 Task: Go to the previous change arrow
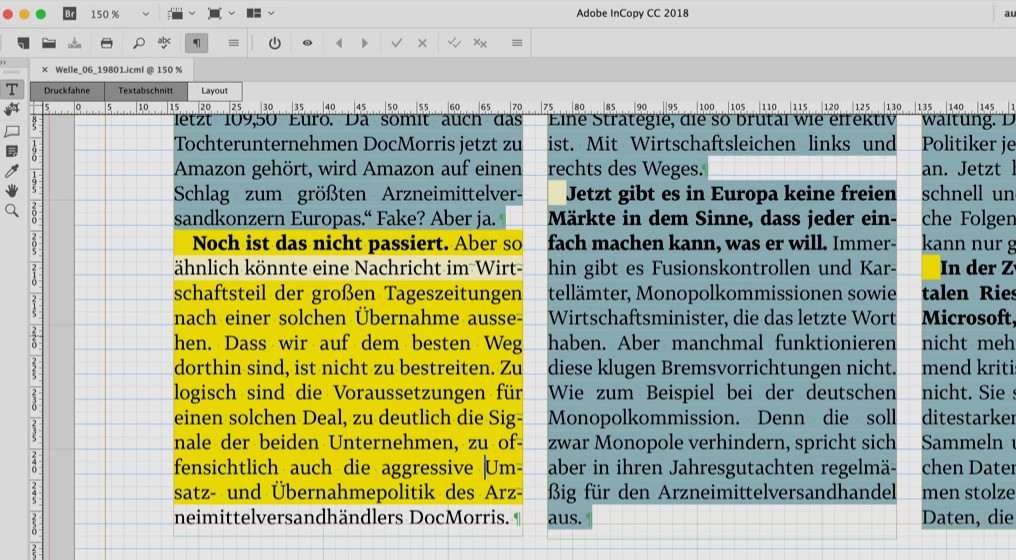coord(339,43)
